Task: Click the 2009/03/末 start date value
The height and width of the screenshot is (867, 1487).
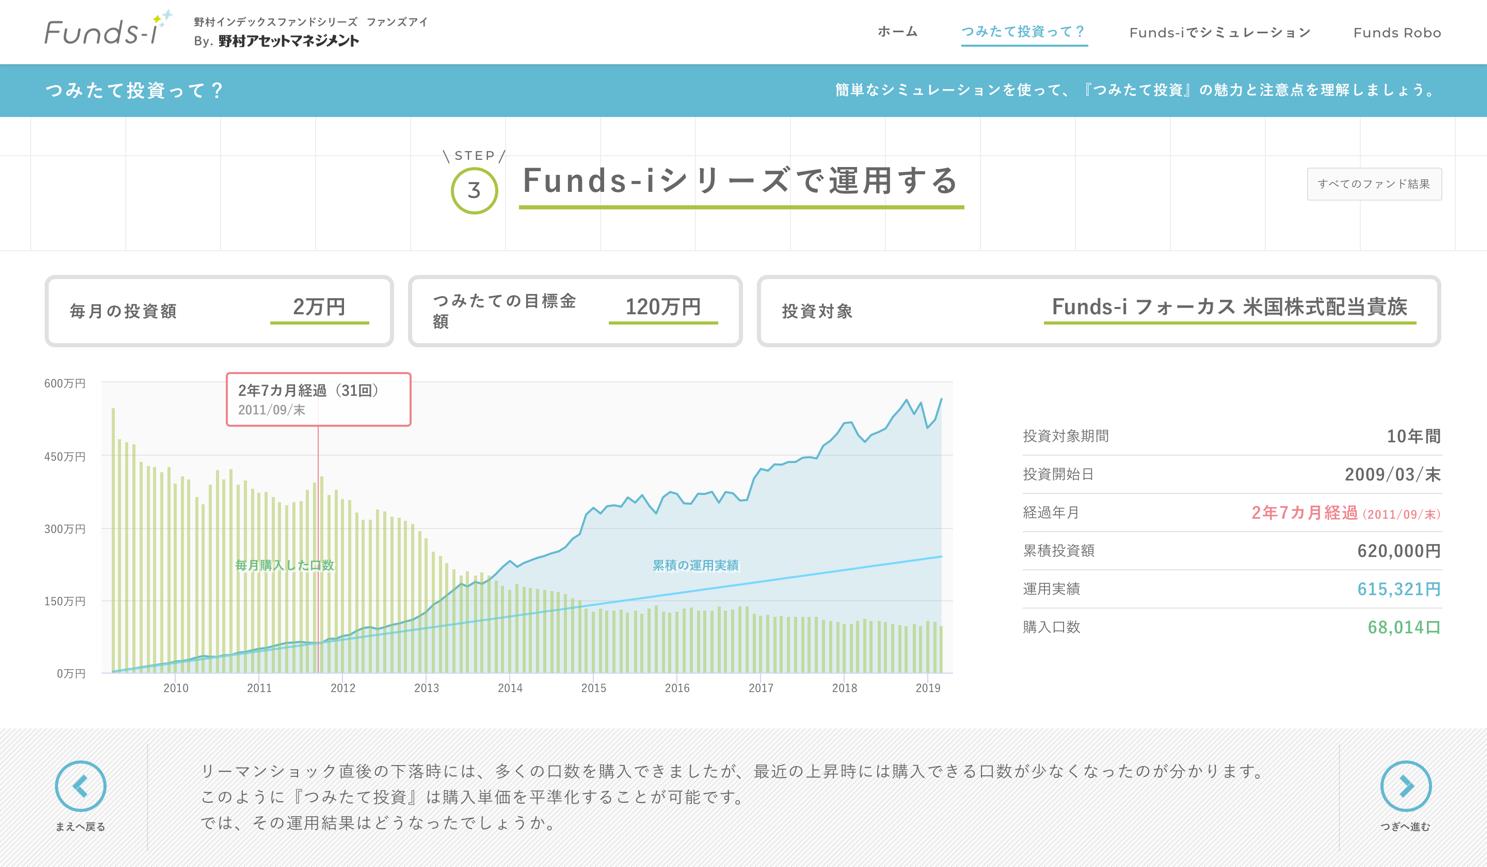Action: (1393, 475)
